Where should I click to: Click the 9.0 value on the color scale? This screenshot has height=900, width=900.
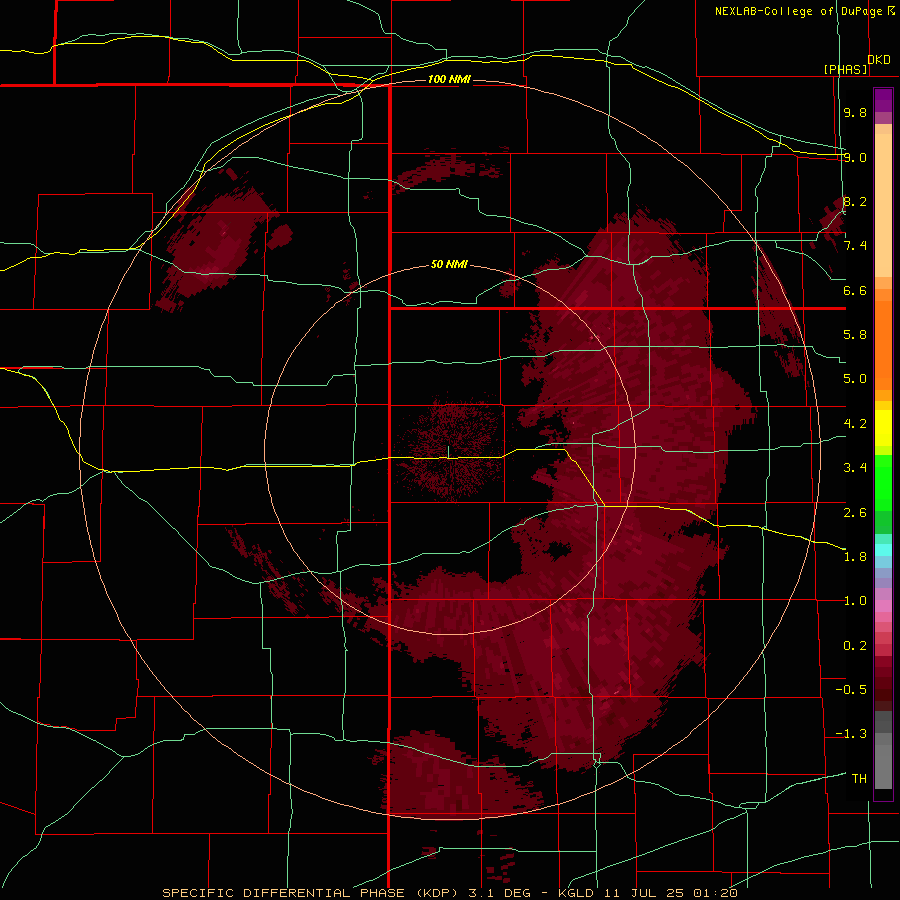855,158
